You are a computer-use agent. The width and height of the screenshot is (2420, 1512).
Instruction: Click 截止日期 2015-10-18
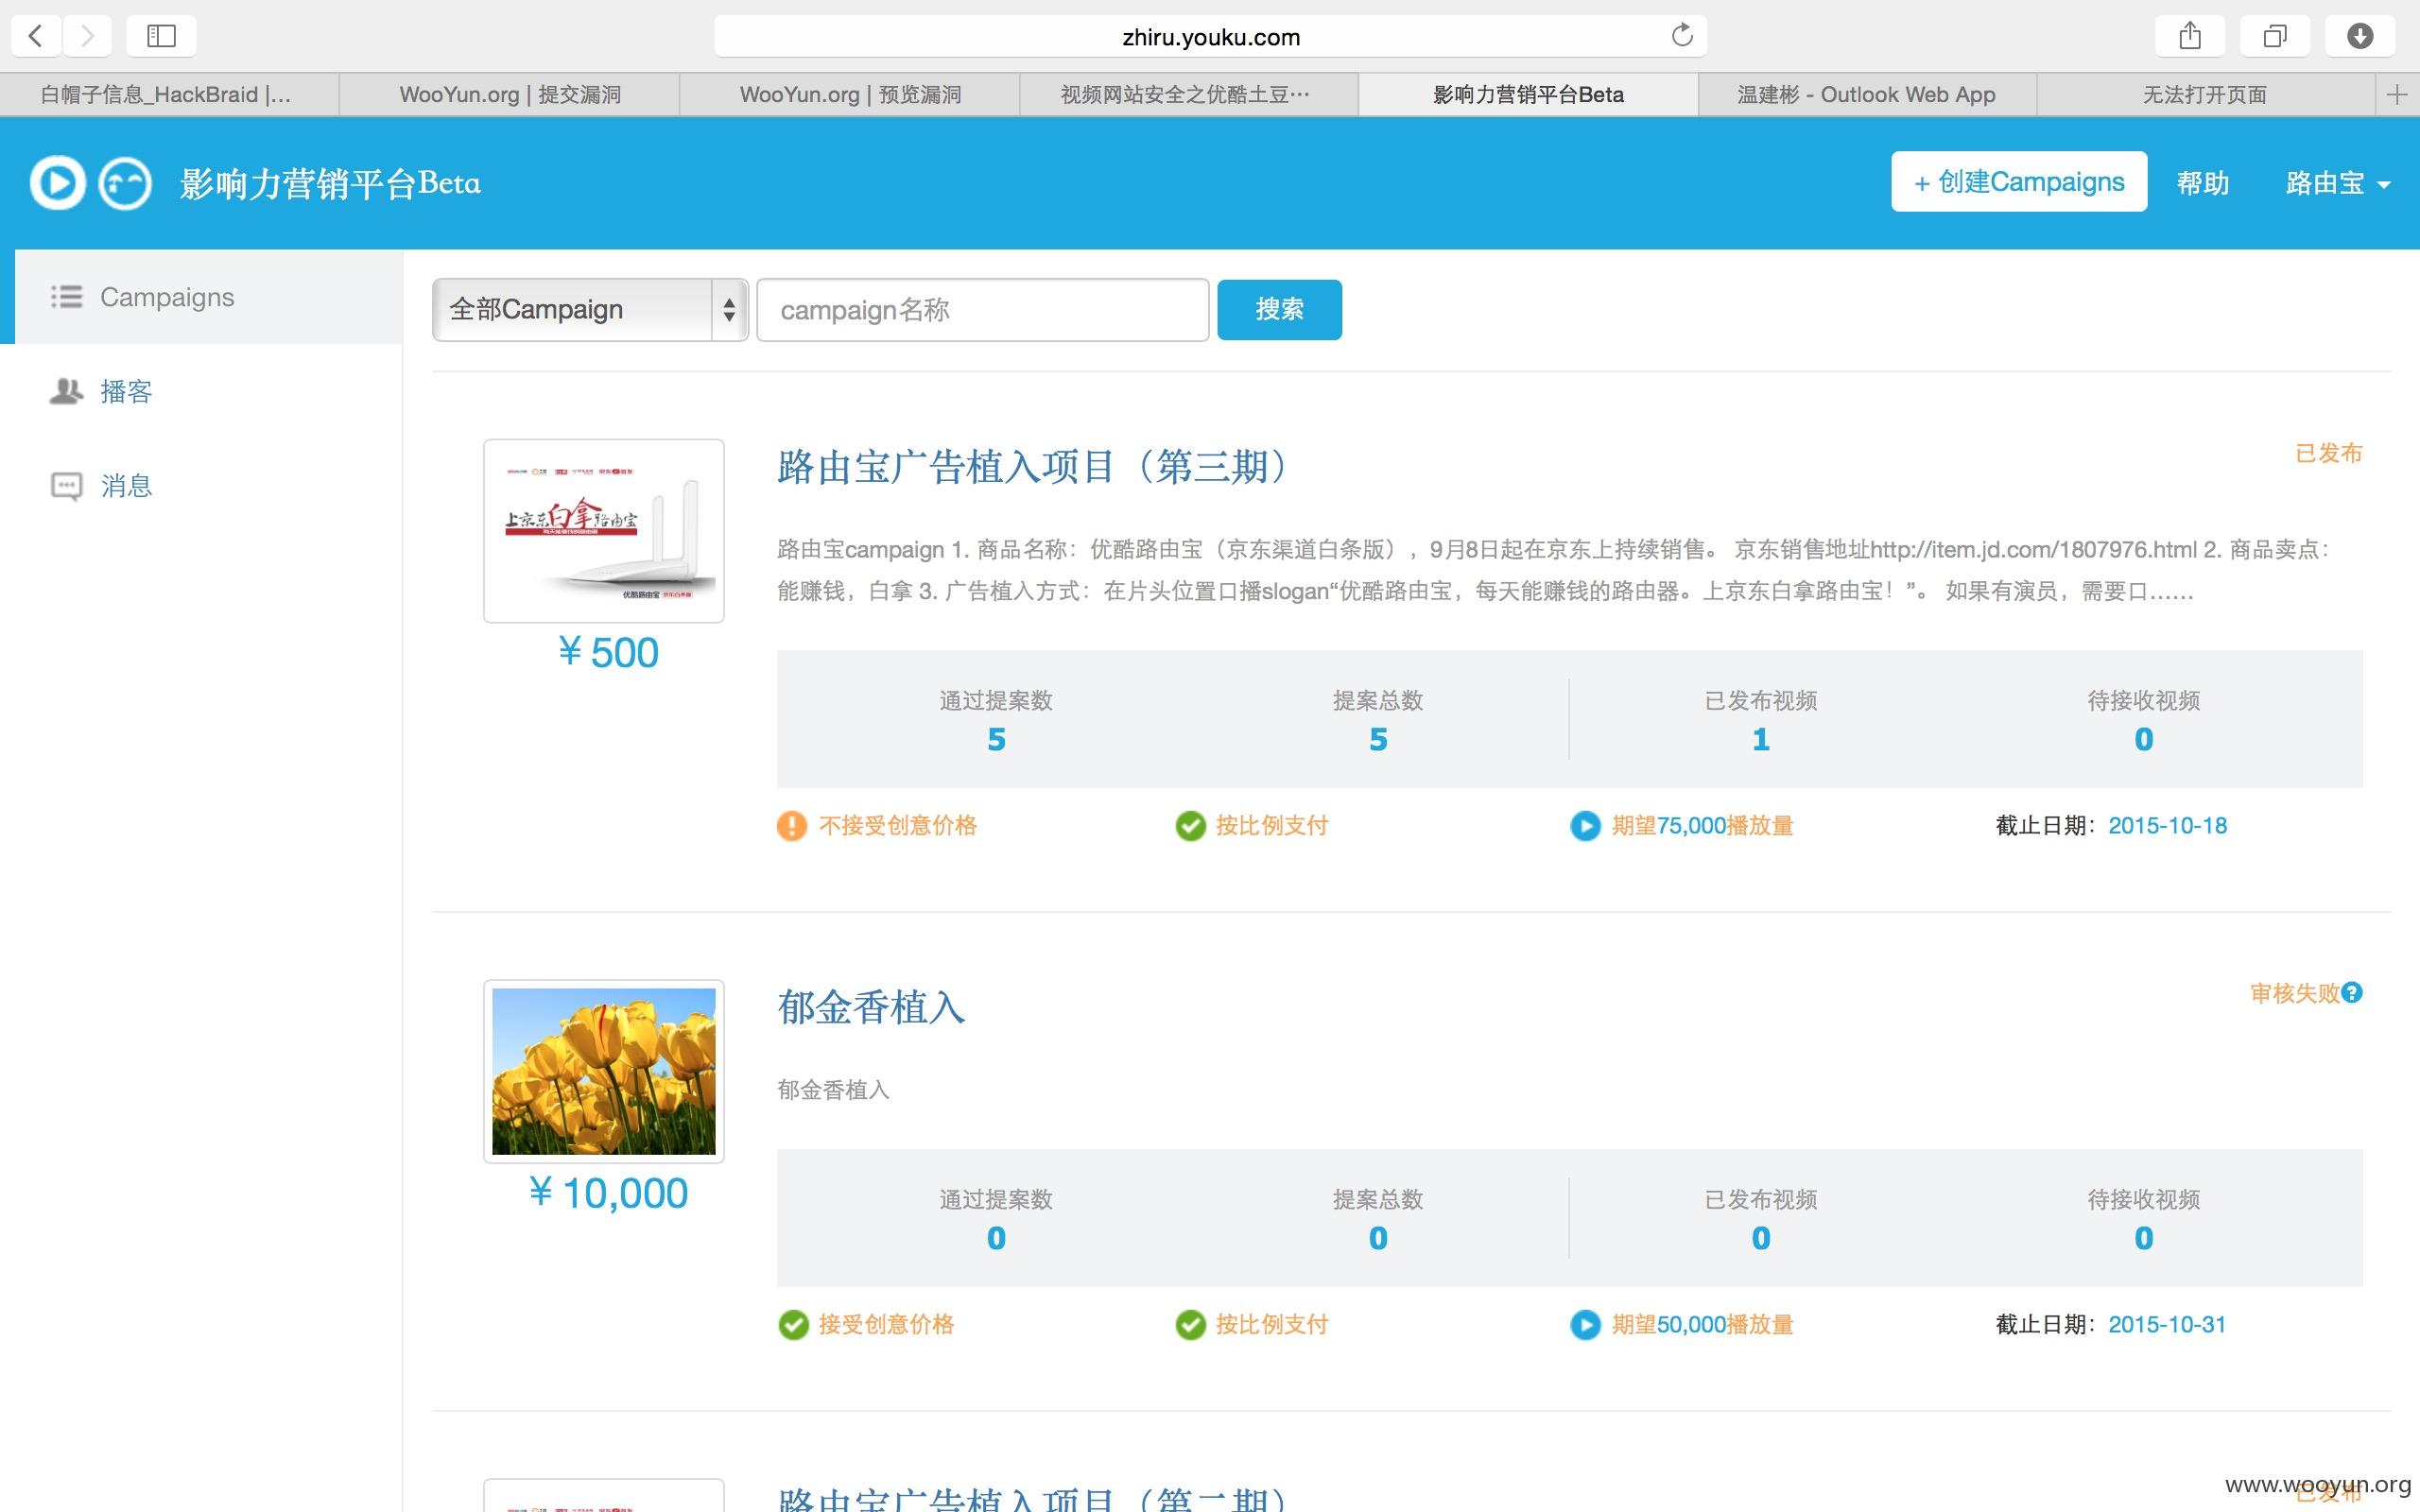(x=2111, y=826)
